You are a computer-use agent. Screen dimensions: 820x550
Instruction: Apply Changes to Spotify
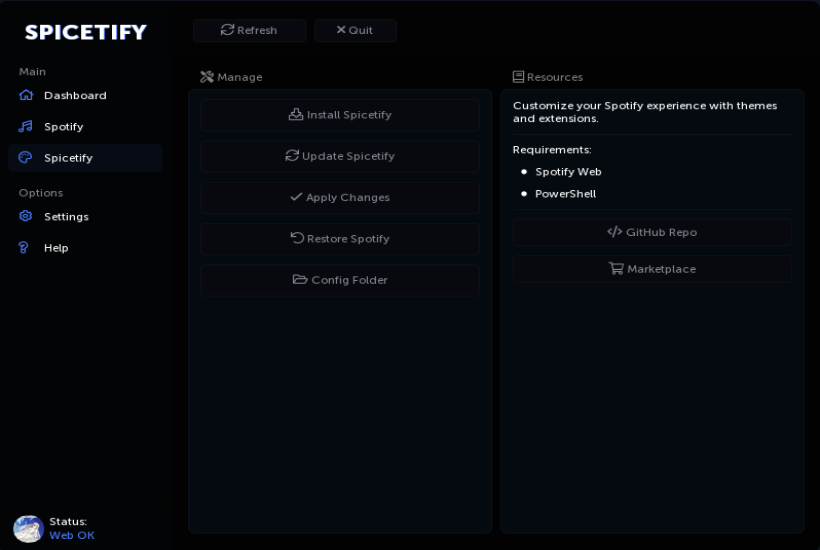(x=340, y=197)
